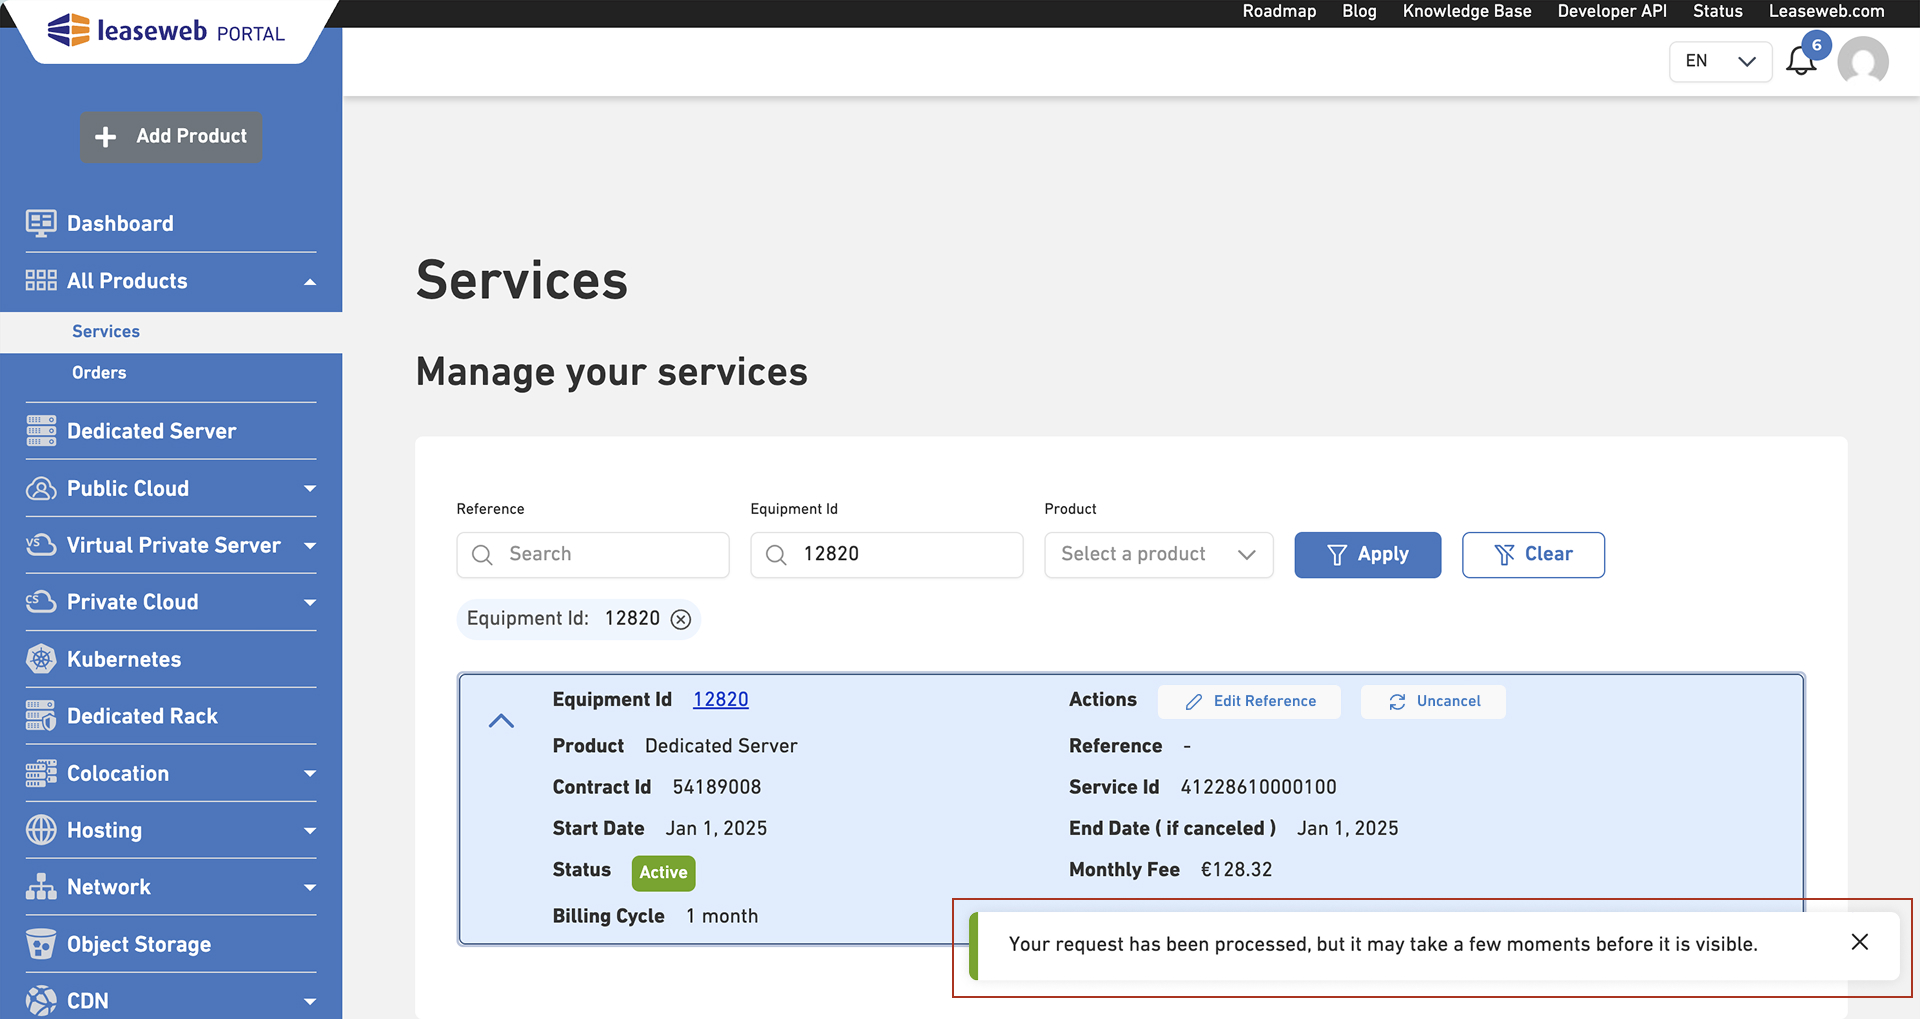Open the Status link in top bar

pos(1717,12)
